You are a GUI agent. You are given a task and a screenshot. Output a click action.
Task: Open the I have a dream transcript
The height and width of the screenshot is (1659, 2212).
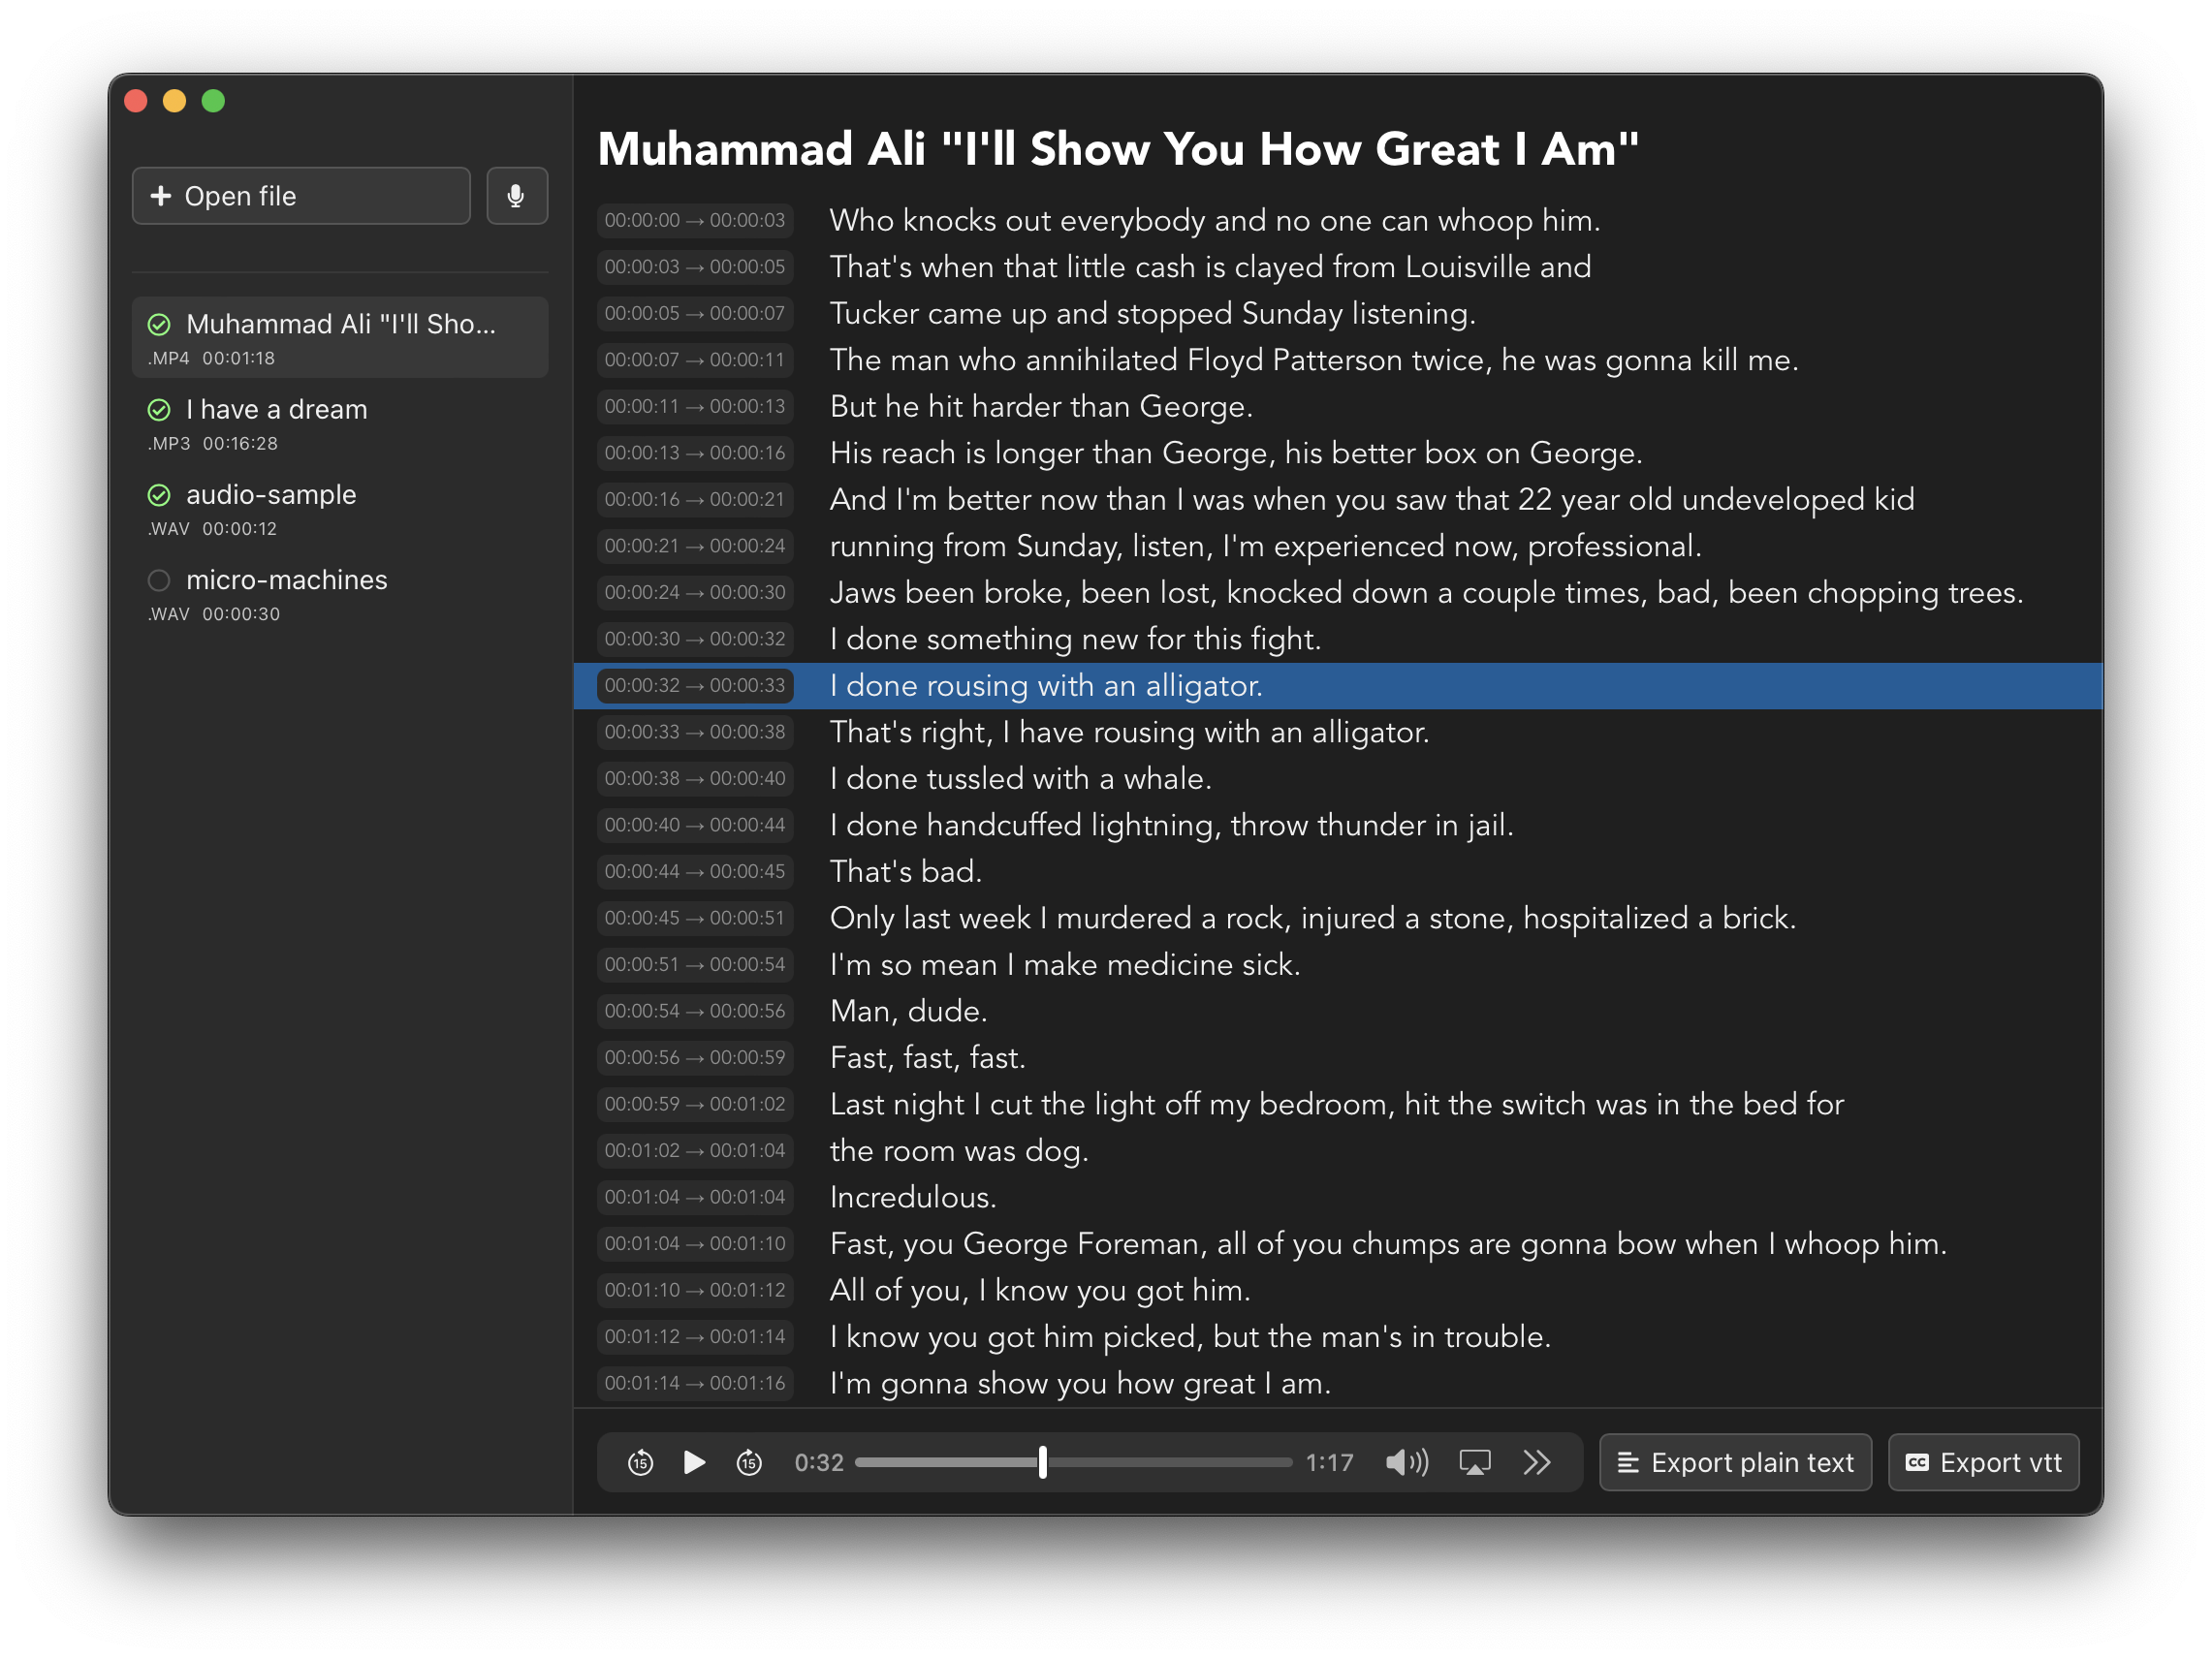tap(277, 410)
